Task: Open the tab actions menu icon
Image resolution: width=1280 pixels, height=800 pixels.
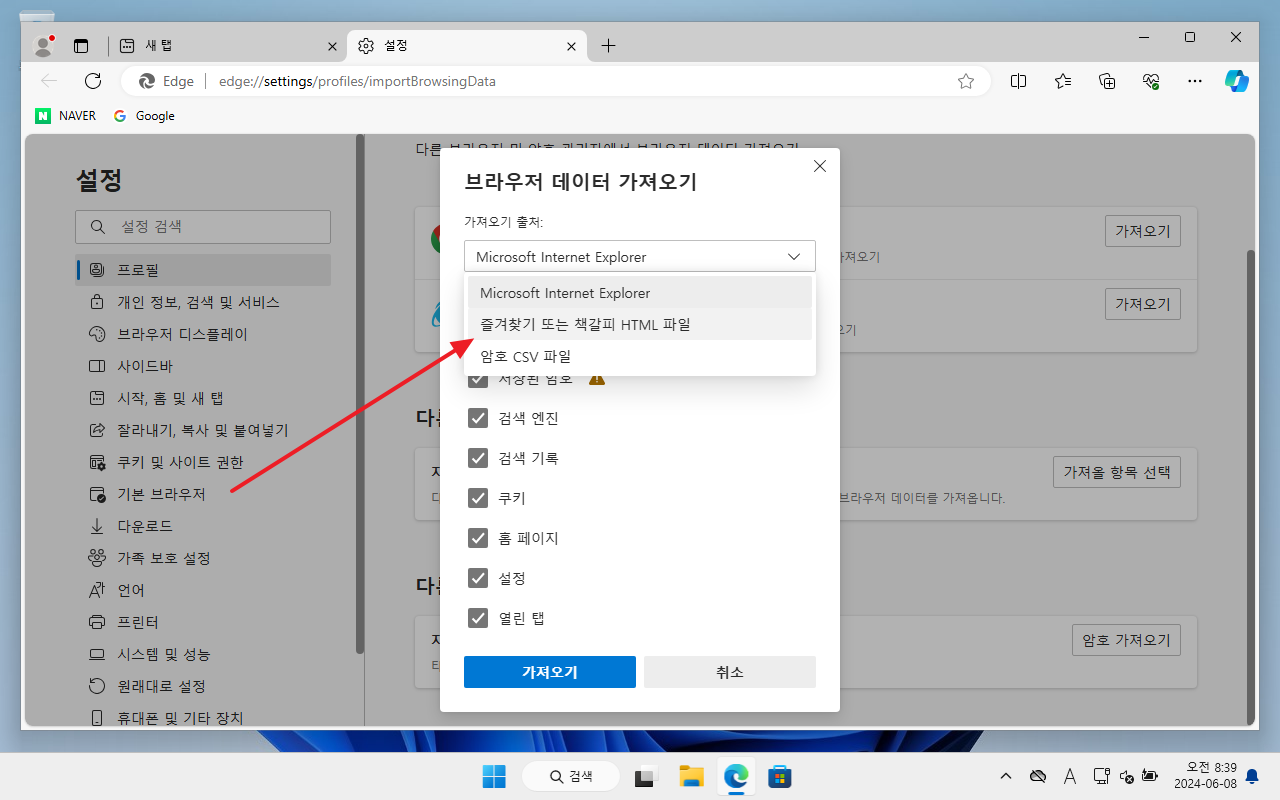Action: pyautogui.click(x=81, y=46)
